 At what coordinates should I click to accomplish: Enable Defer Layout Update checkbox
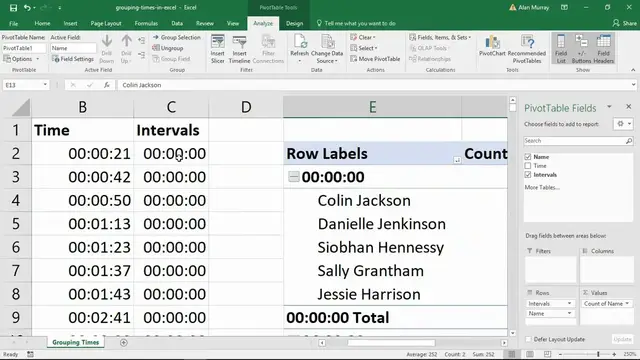coord(529,340)
